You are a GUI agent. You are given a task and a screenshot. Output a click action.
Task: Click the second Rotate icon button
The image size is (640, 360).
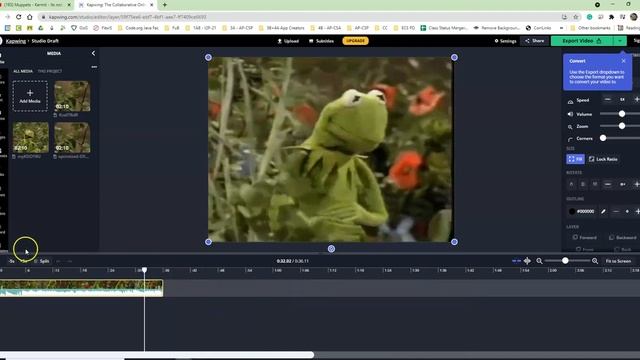(583, 184)
